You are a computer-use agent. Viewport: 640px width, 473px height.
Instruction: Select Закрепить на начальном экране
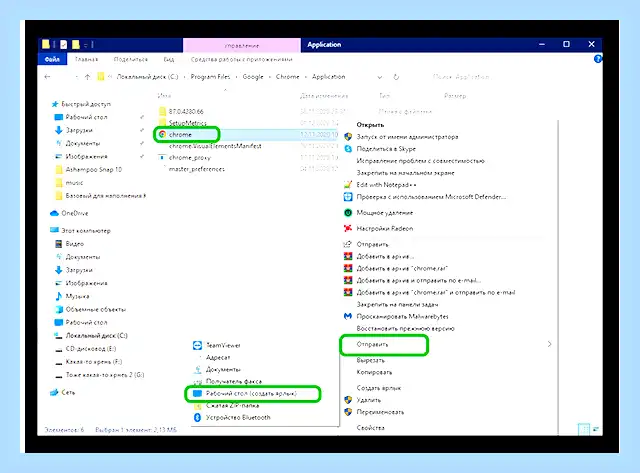pos(405,173)
